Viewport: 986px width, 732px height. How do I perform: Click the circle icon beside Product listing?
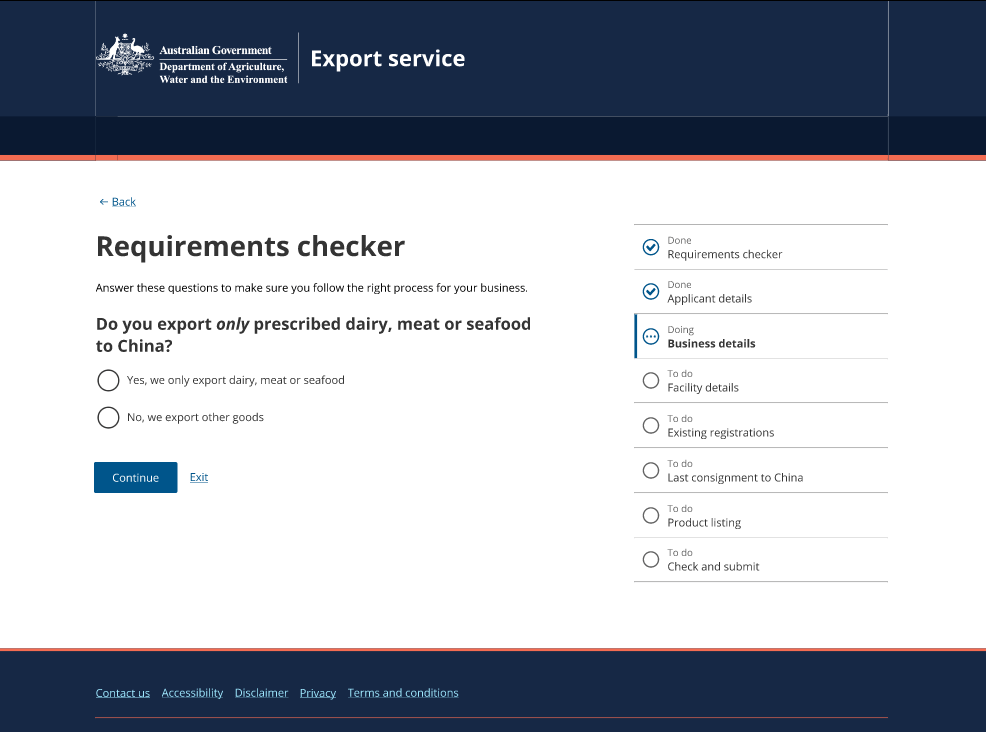[651, 515]
